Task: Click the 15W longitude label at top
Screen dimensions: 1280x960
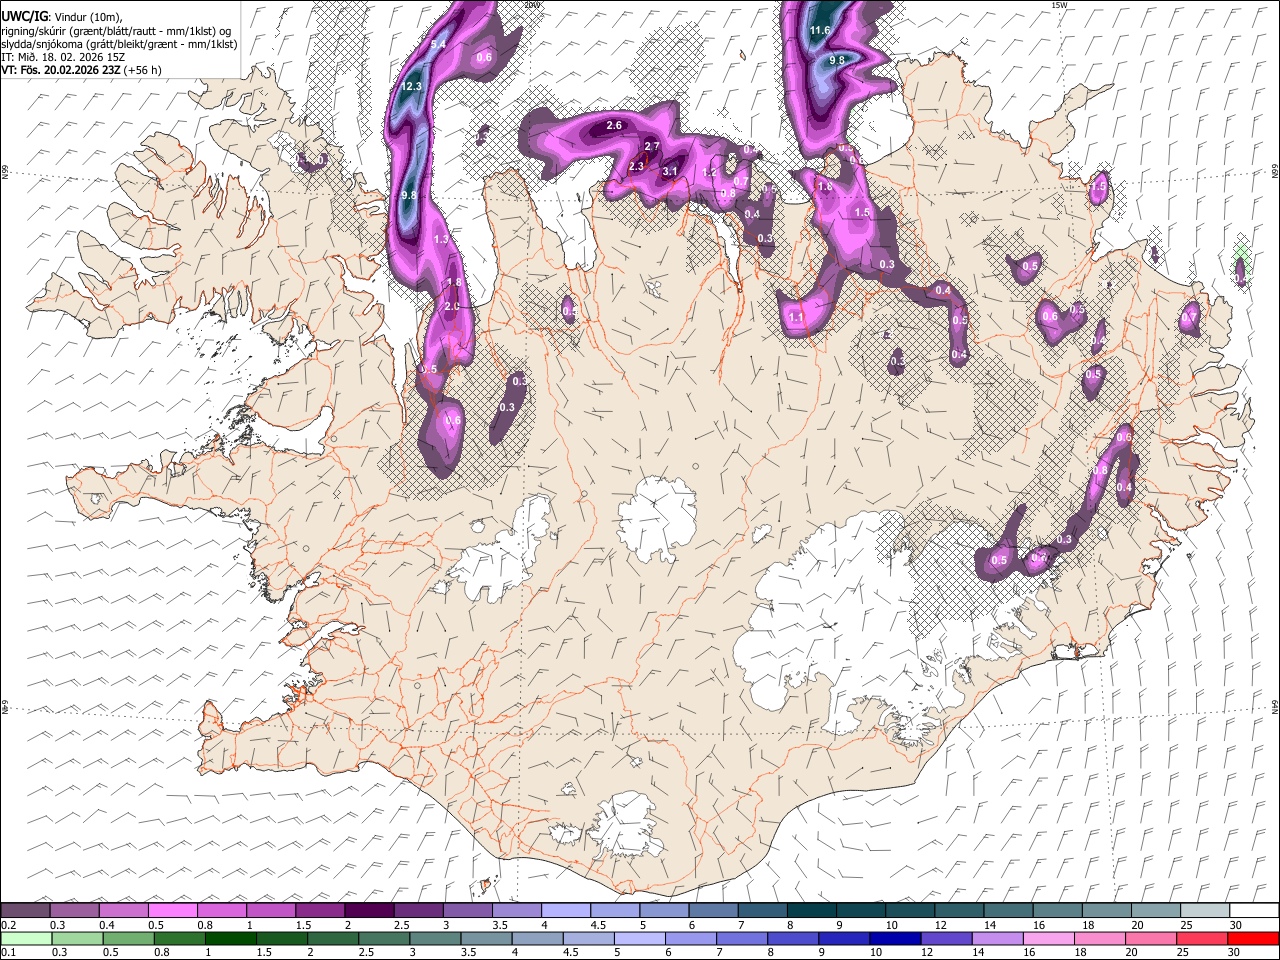Action: coord(1059,5)
